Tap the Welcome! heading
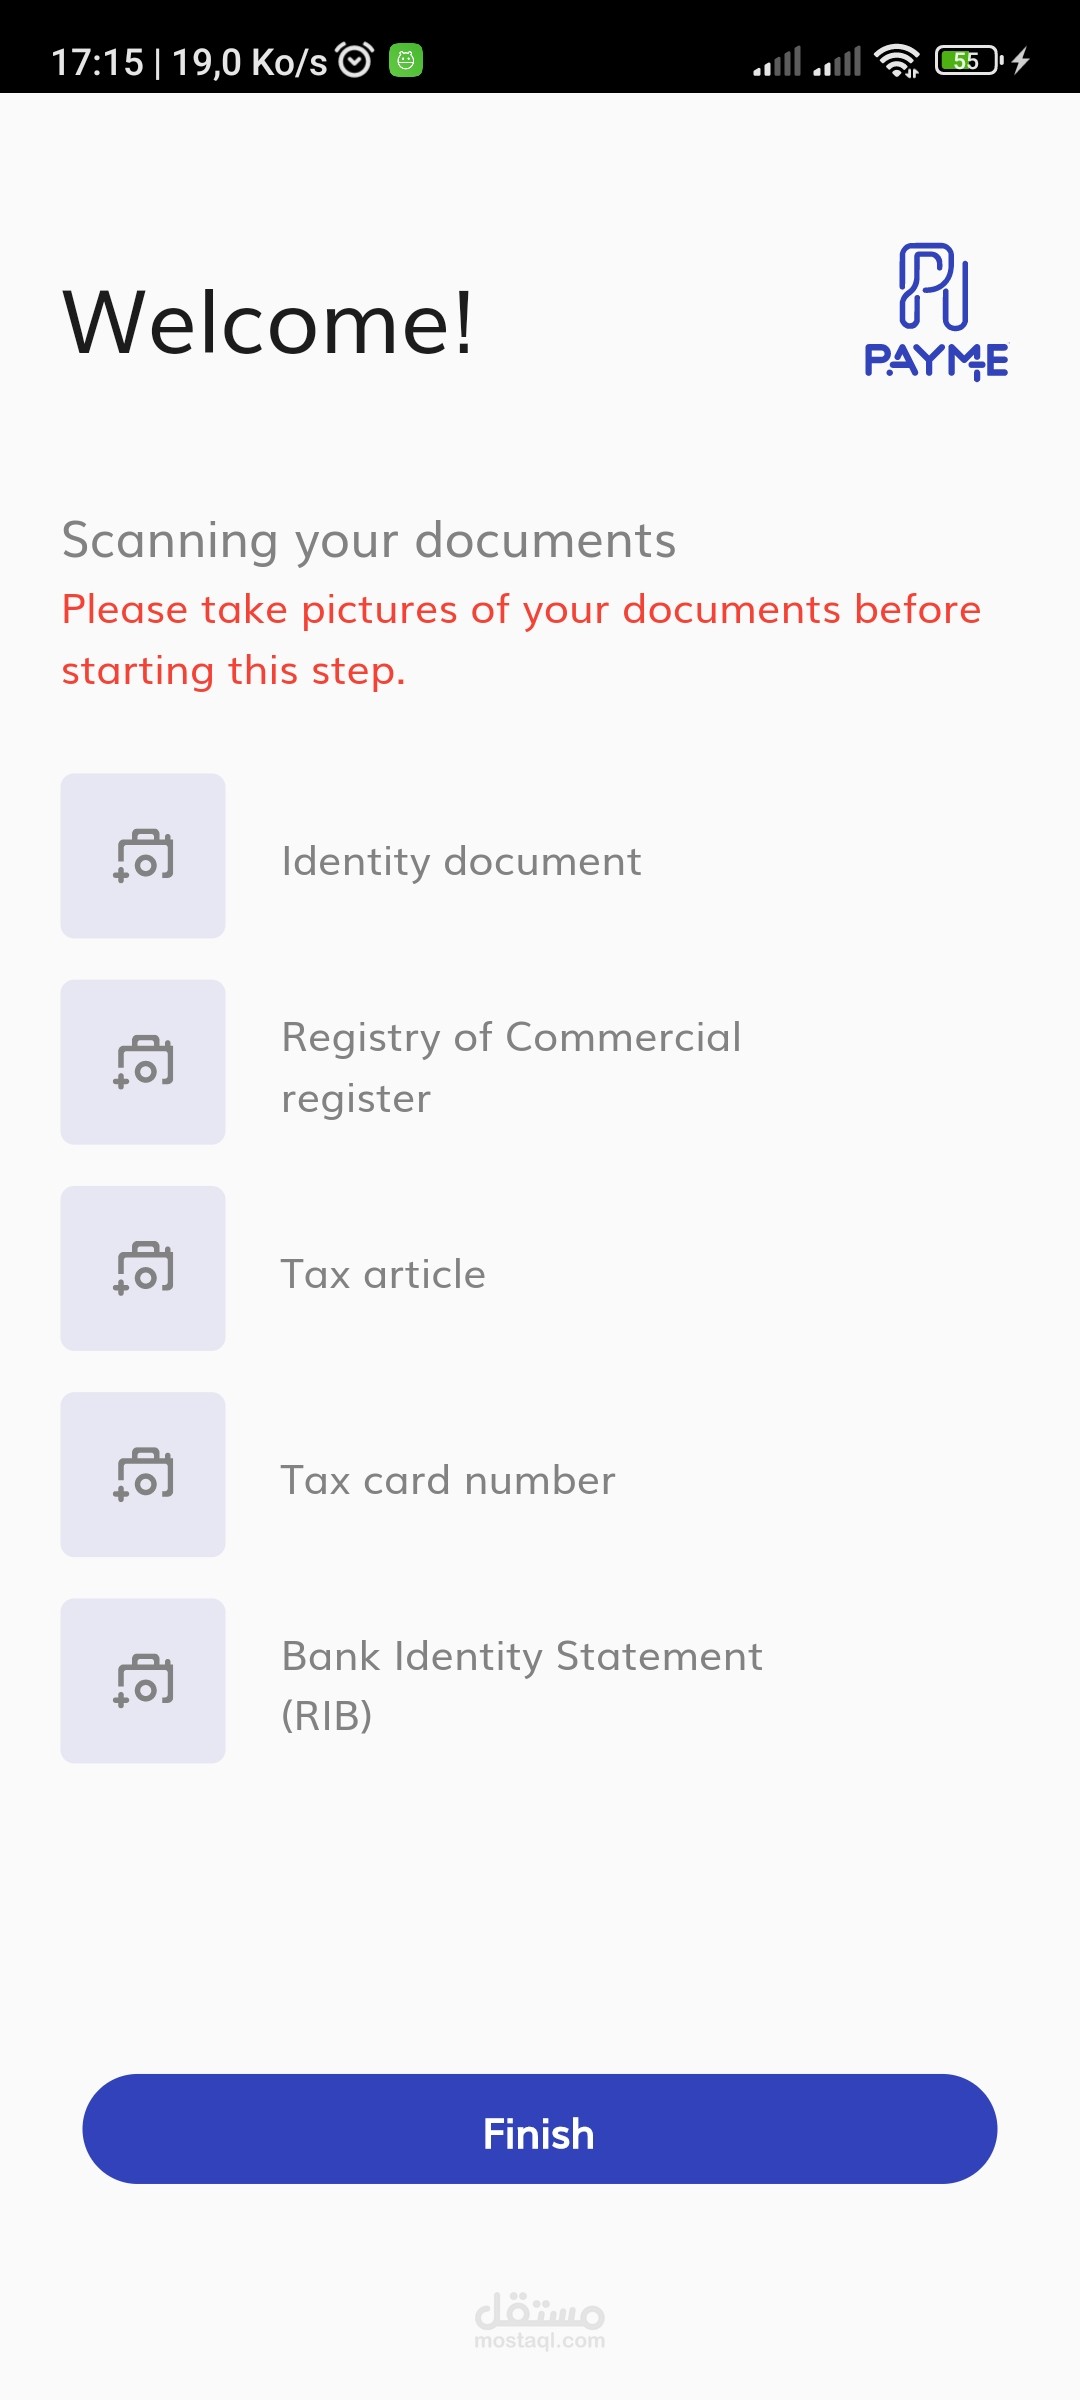 point(267,322)
